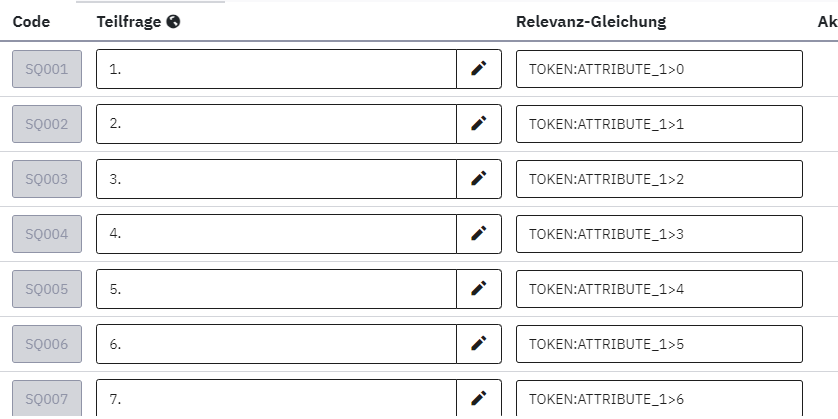
Task: Open the editor pencil for subquestion SQ003
Action: coord(479,179)
